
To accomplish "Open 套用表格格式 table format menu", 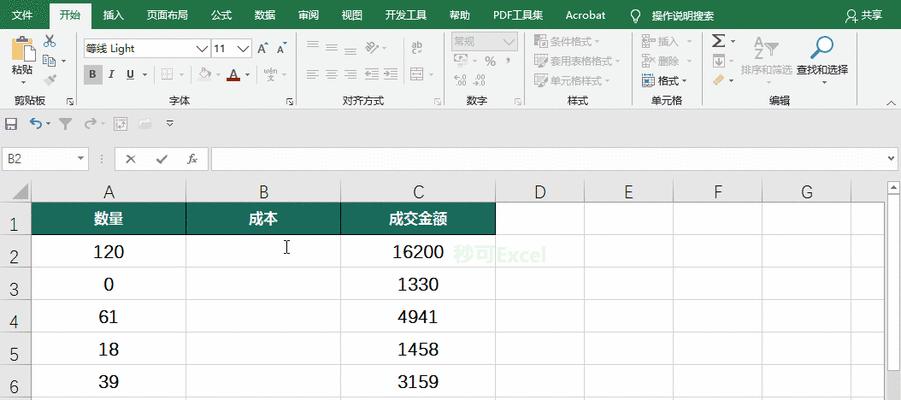I will pos(577,61).
